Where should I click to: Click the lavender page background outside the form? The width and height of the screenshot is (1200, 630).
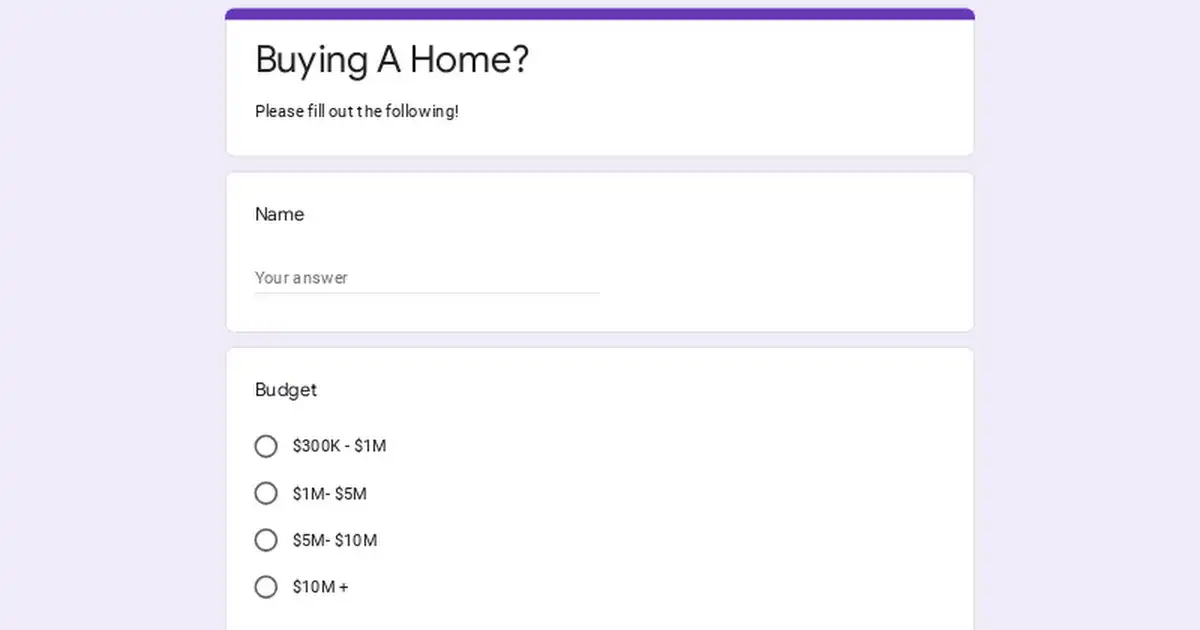coord(100,300)
